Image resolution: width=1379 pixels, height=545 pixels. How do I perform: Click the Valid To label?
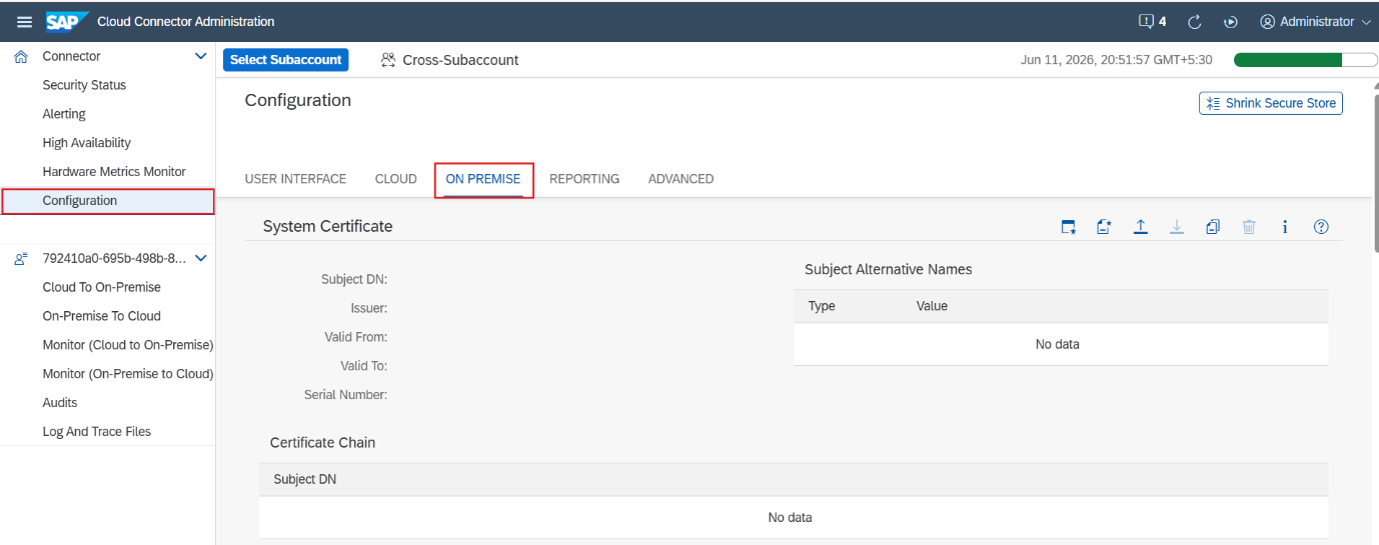coord(364,366)
